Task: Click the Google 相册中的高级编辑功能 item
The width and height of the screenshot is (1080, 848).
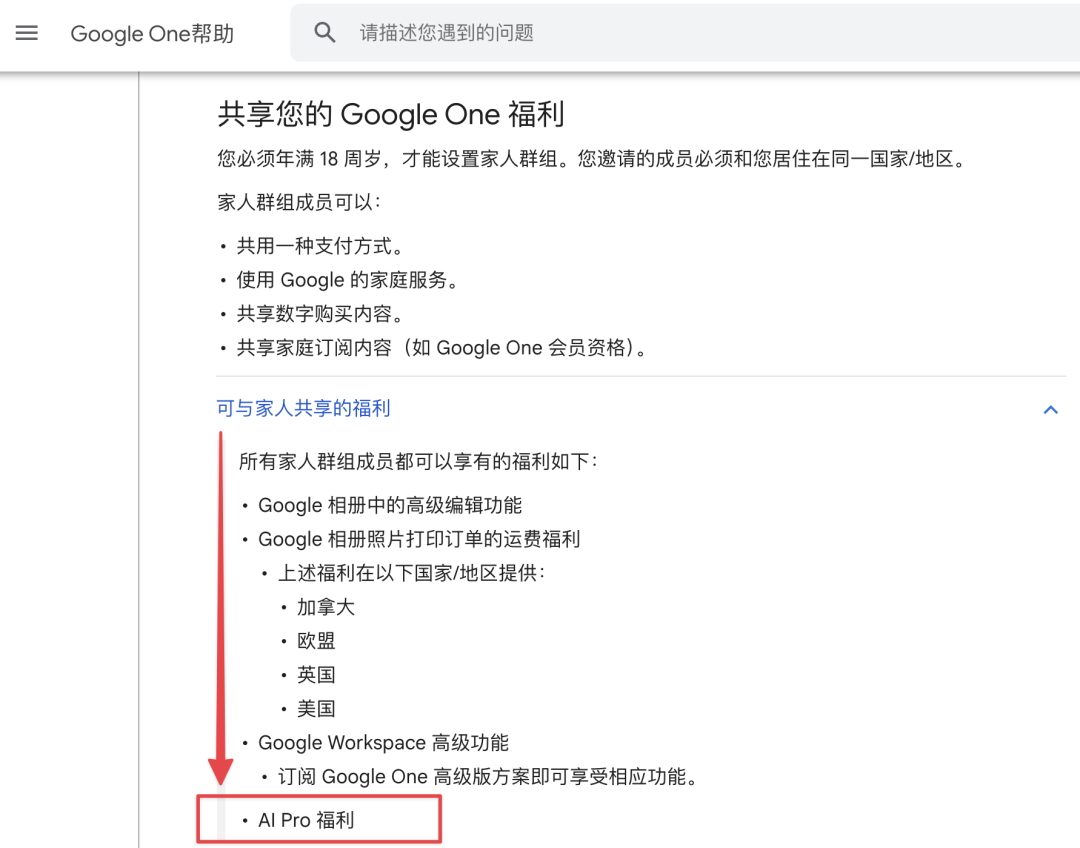Action: pyautogui.click(x=390, y=506)
